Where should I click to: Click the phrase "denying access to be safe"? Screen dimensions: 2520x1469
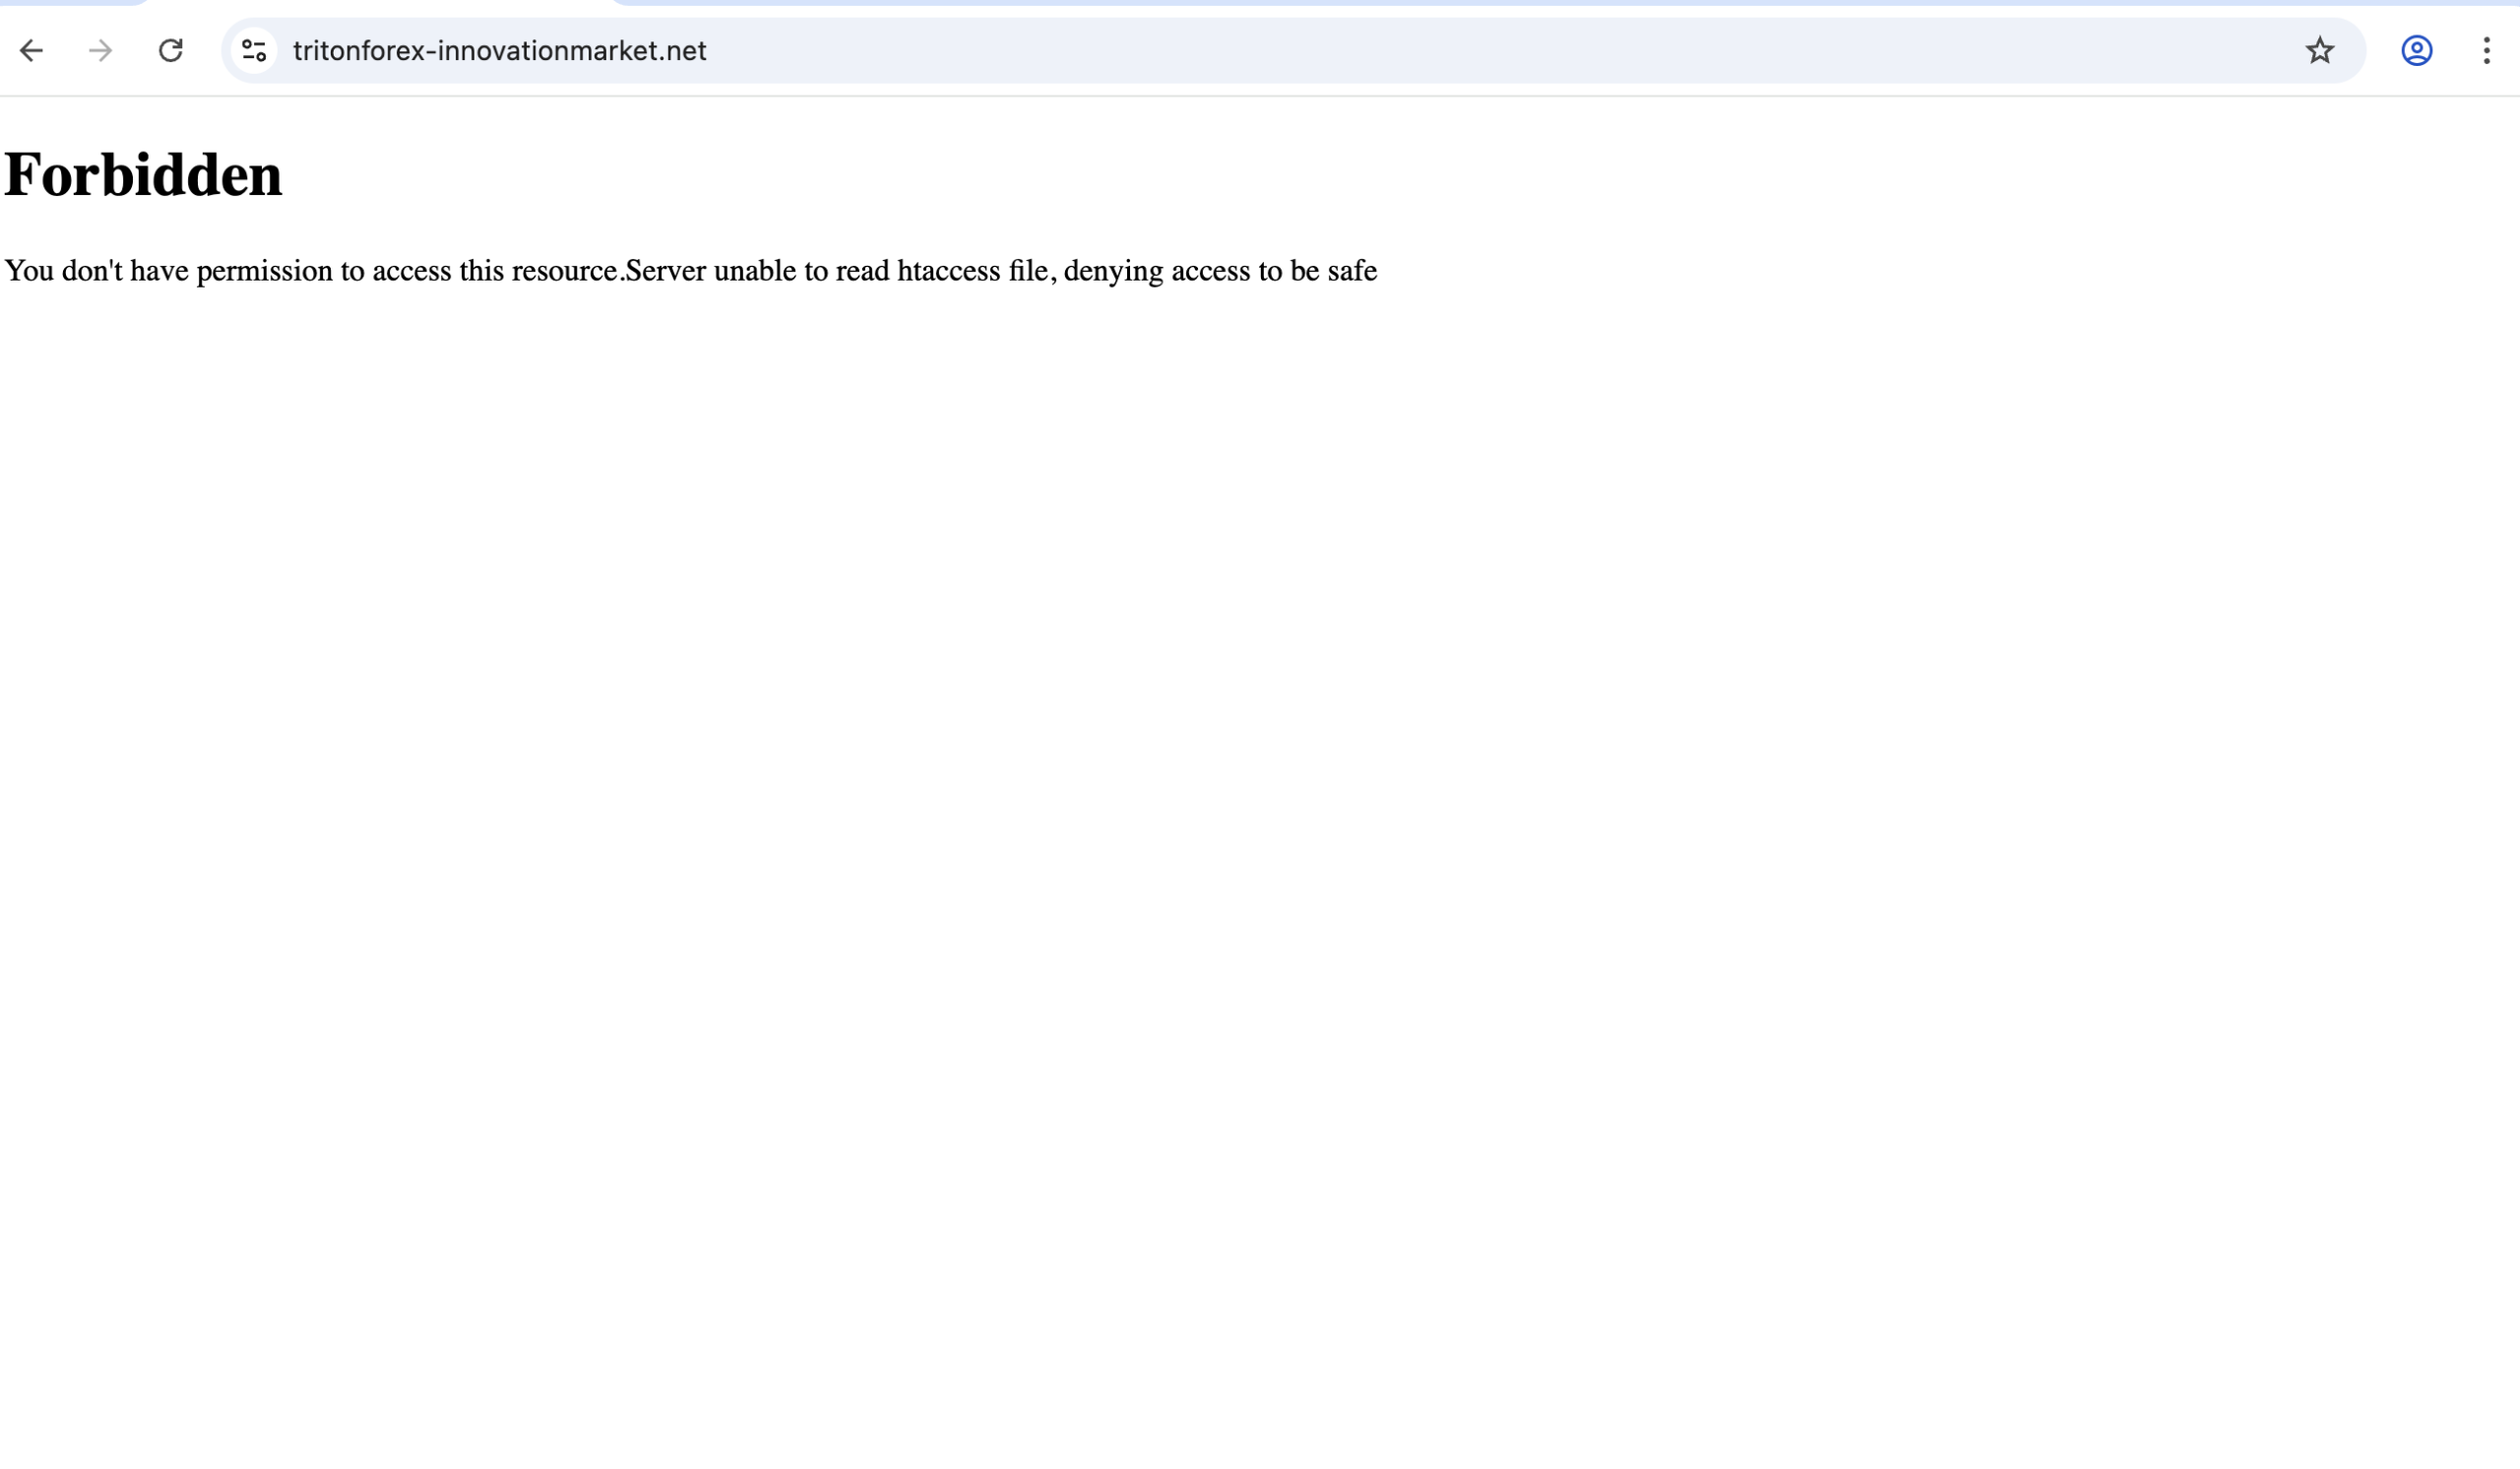point(1220,271)
